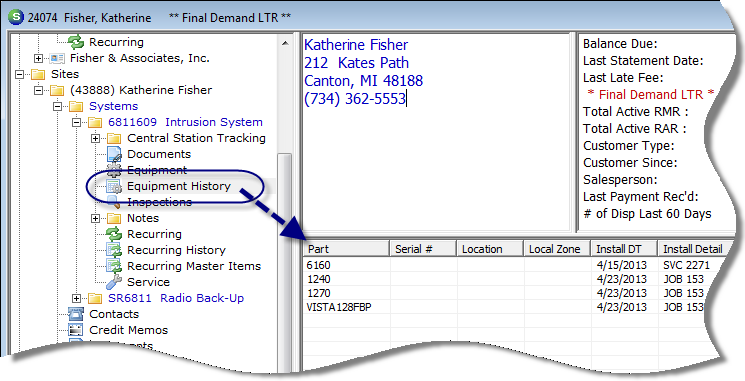Click the 6811609 Intrusion System folder icon
Image resolution: width=745 pixels, height=381 pixels.
coord(95,123)
